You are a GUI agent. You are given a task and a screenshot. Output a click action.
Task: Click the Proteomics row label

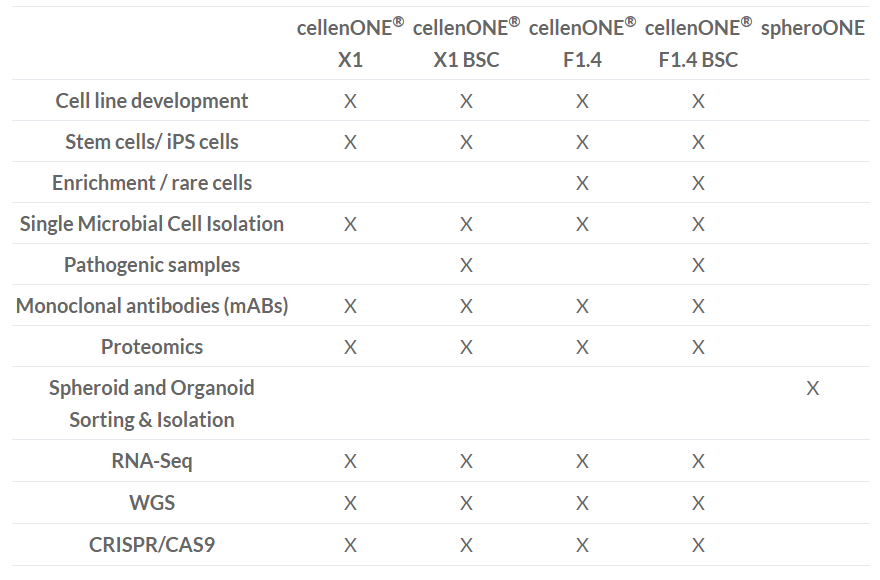point(152,347)
